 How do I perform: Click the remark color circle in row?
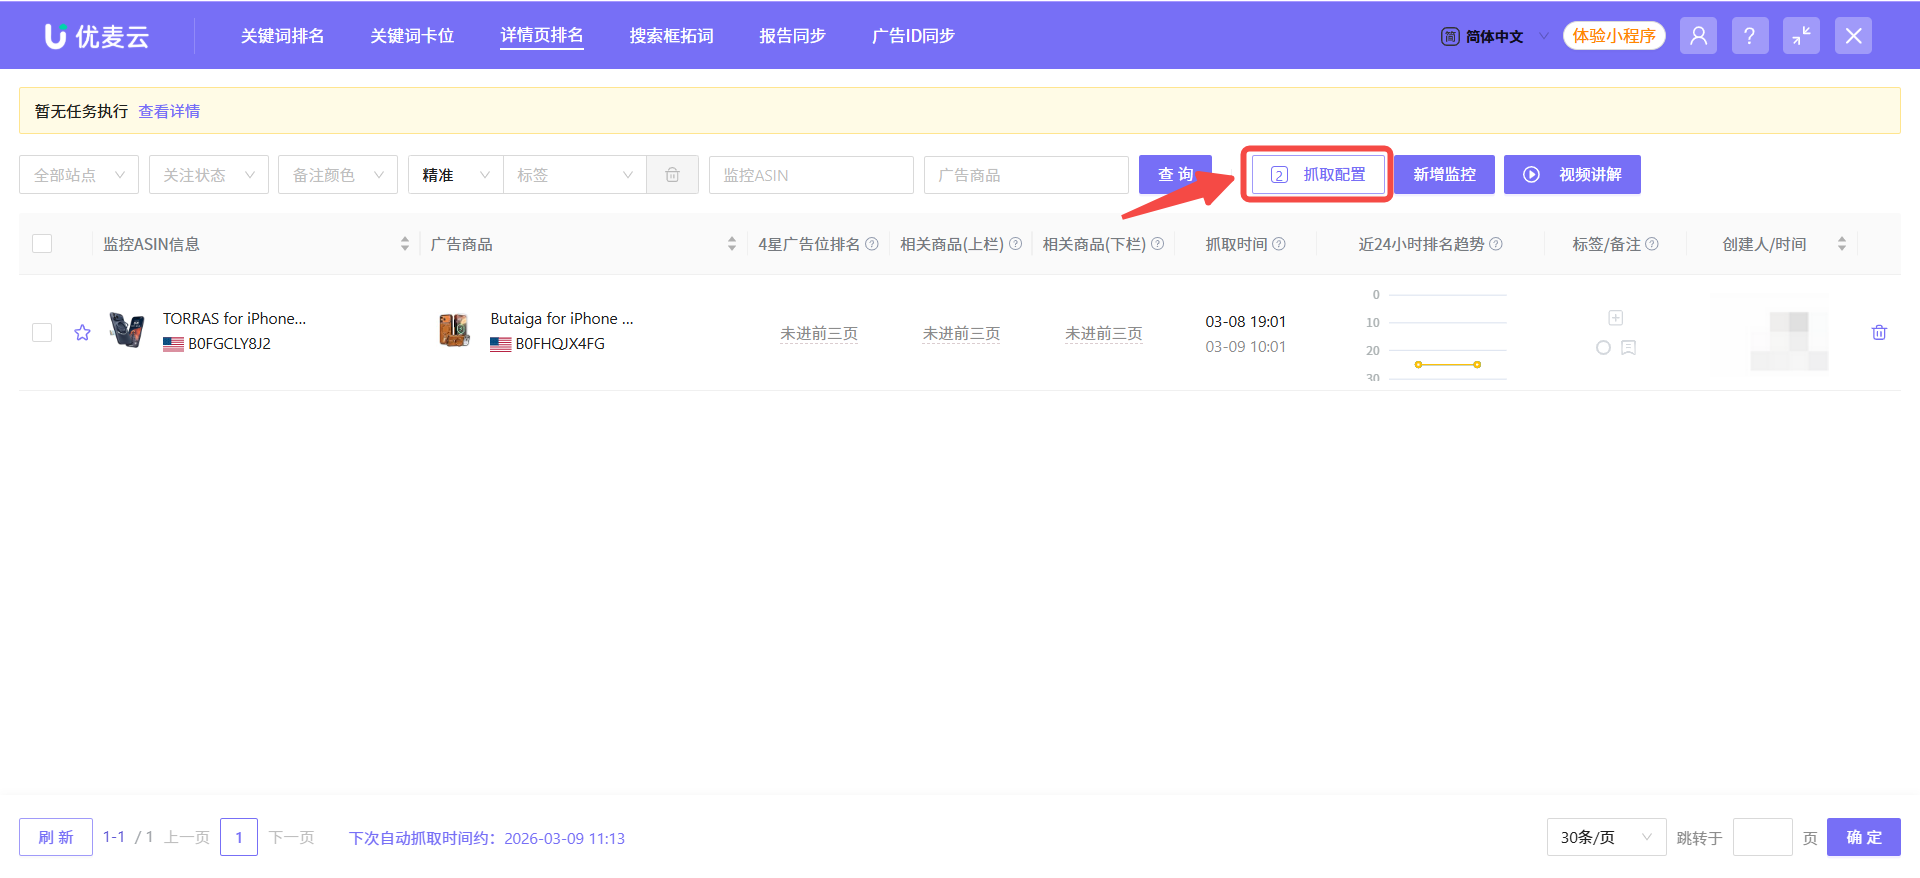[x=1603, y=348]
